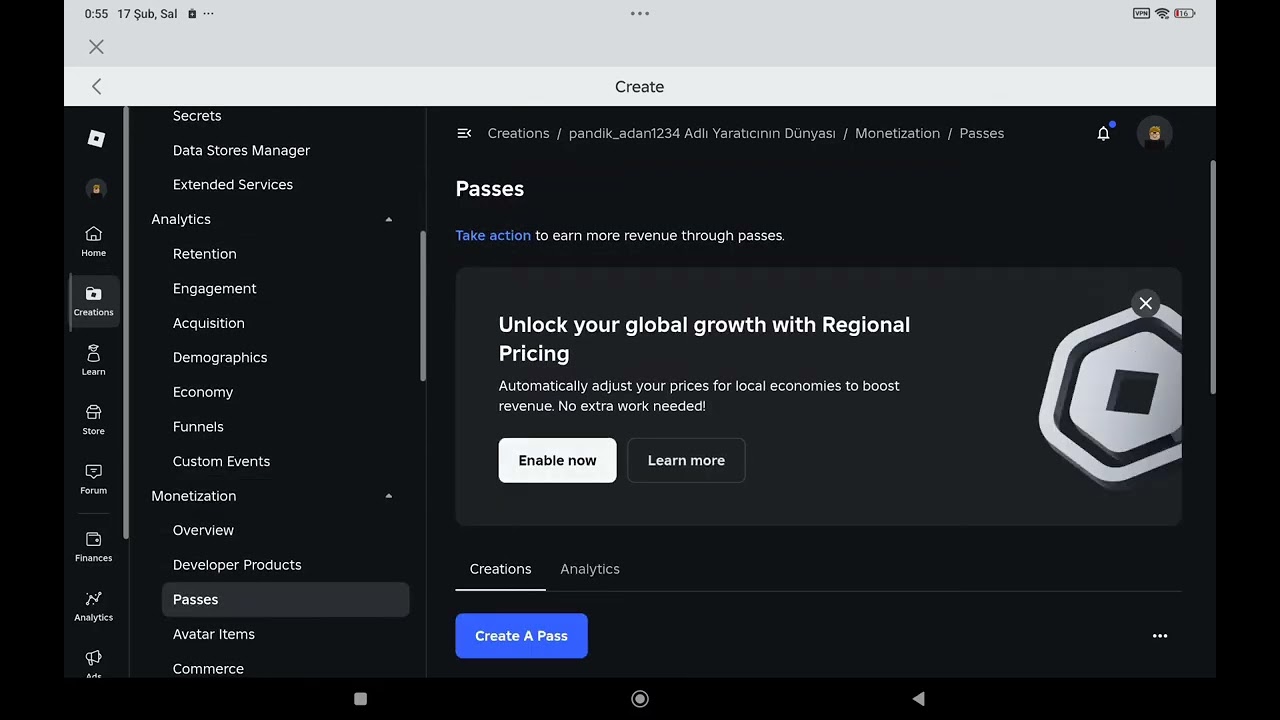Follow the Take action link
The image size is (1280, 720).
pyautogui.click(x=493, y=235)
